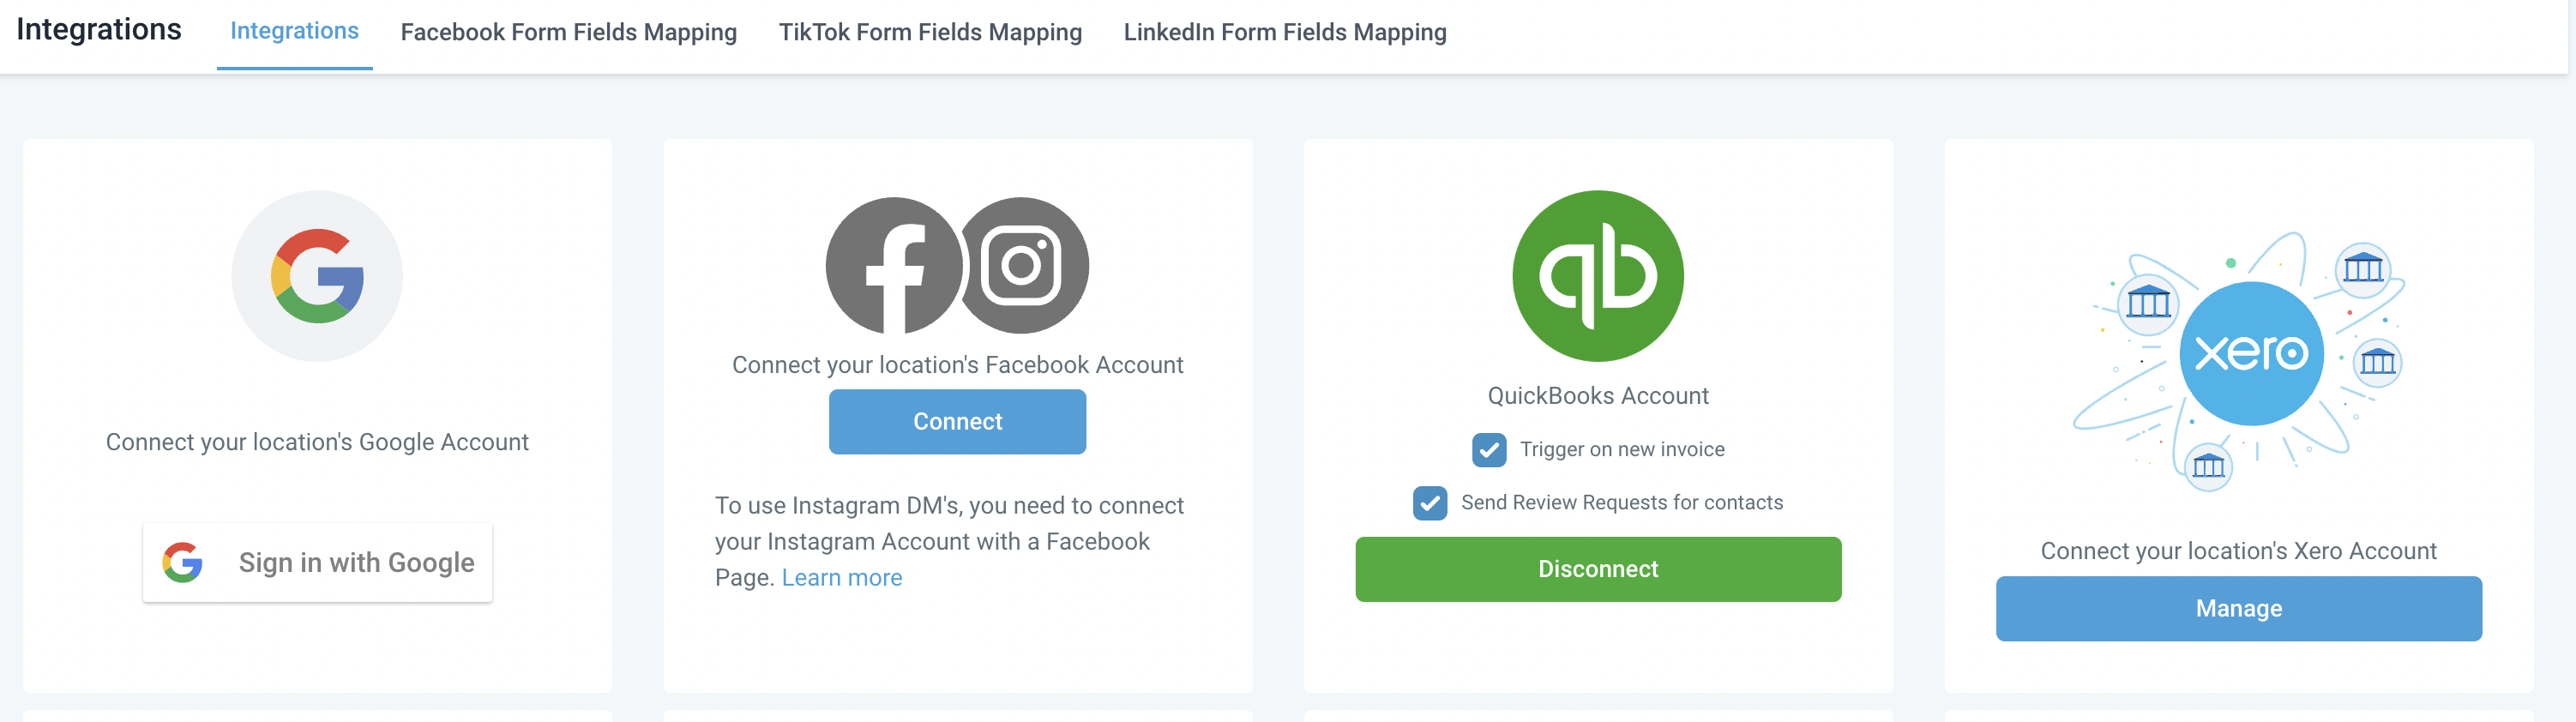Toggle Send Review Requests for contacts checkbox
The height and width of the screenshot is (722, 2576).
coord(1430,503)
